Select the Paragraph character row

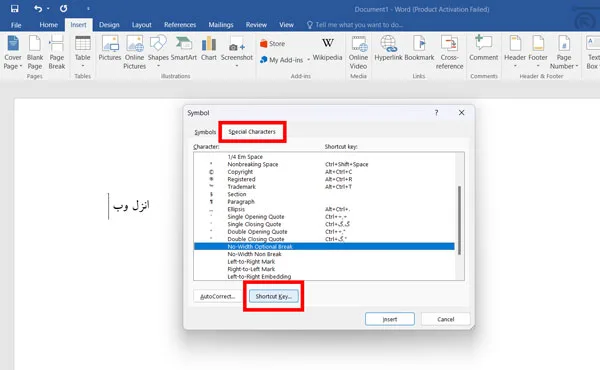tap(324, 202)
